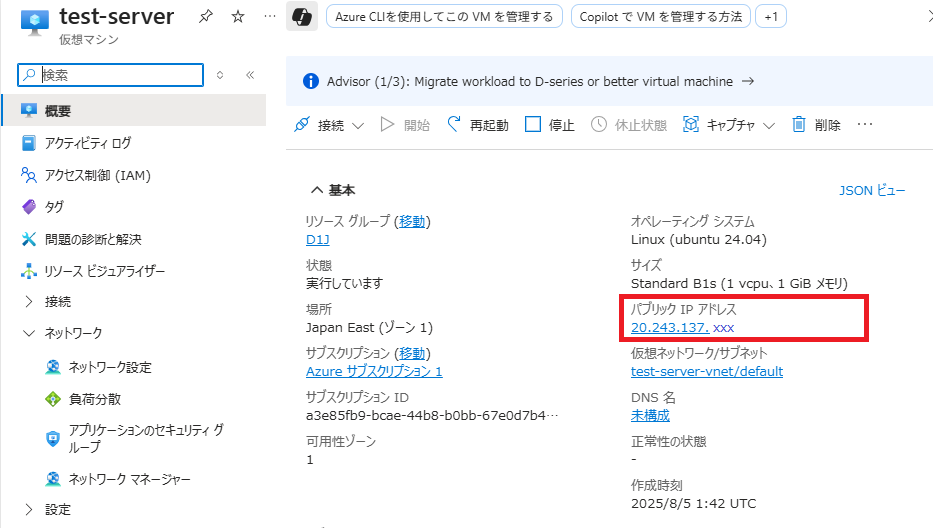Select Japan East location text

[370, 327]
